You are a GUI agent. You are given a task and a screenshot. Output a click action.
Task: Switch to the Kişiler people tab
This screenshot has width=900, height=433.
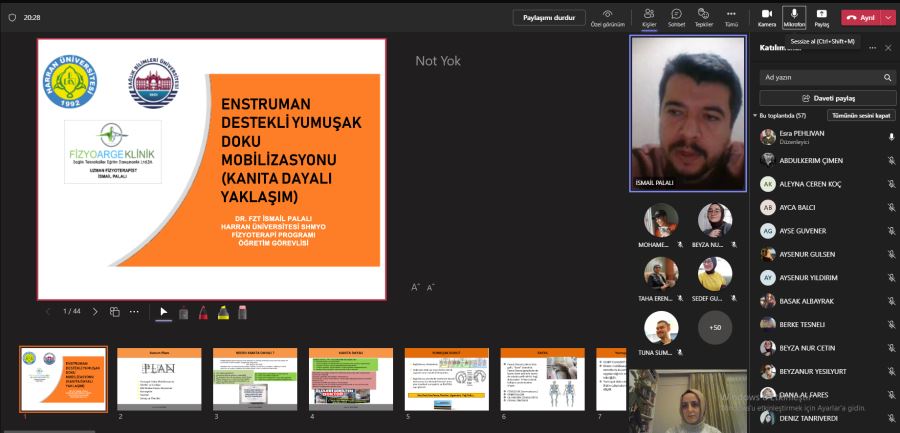pos(649,17)
